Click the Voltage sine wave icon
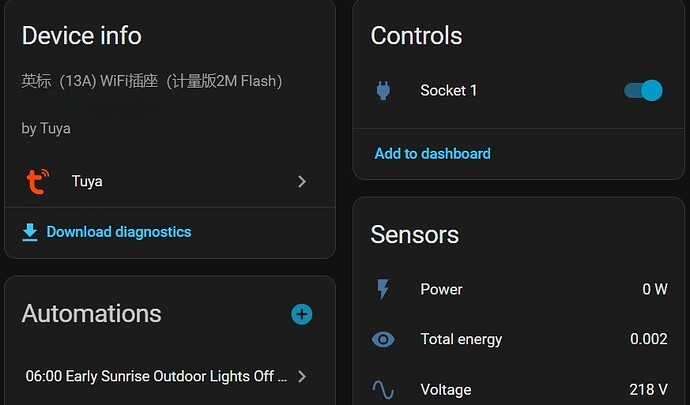The width and height of the screenshot is (690, 405). [x=382, y=389]
